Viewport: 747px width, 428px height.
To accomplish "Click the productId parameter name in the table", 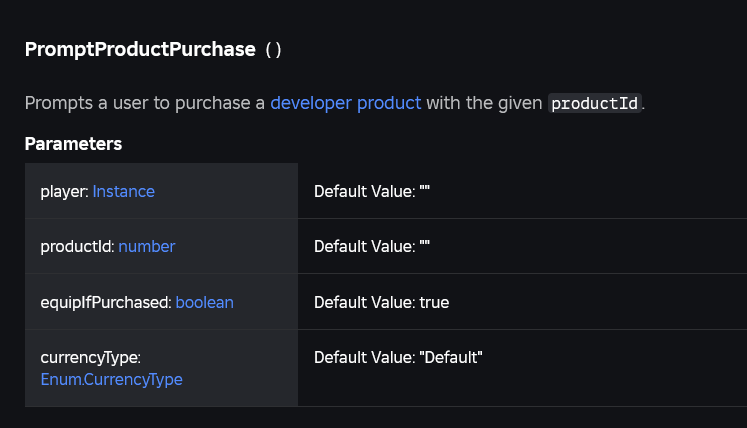I will 77,246.
